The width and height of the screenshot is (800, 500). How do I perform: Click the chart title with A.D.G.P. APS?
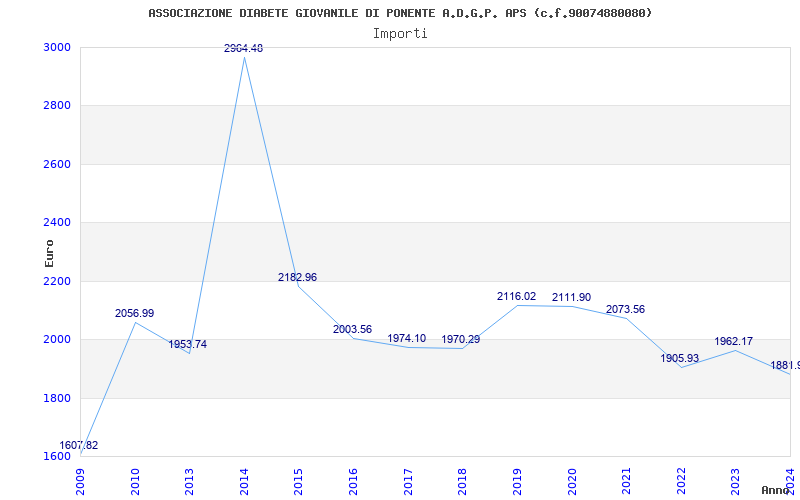coord(400,13)
